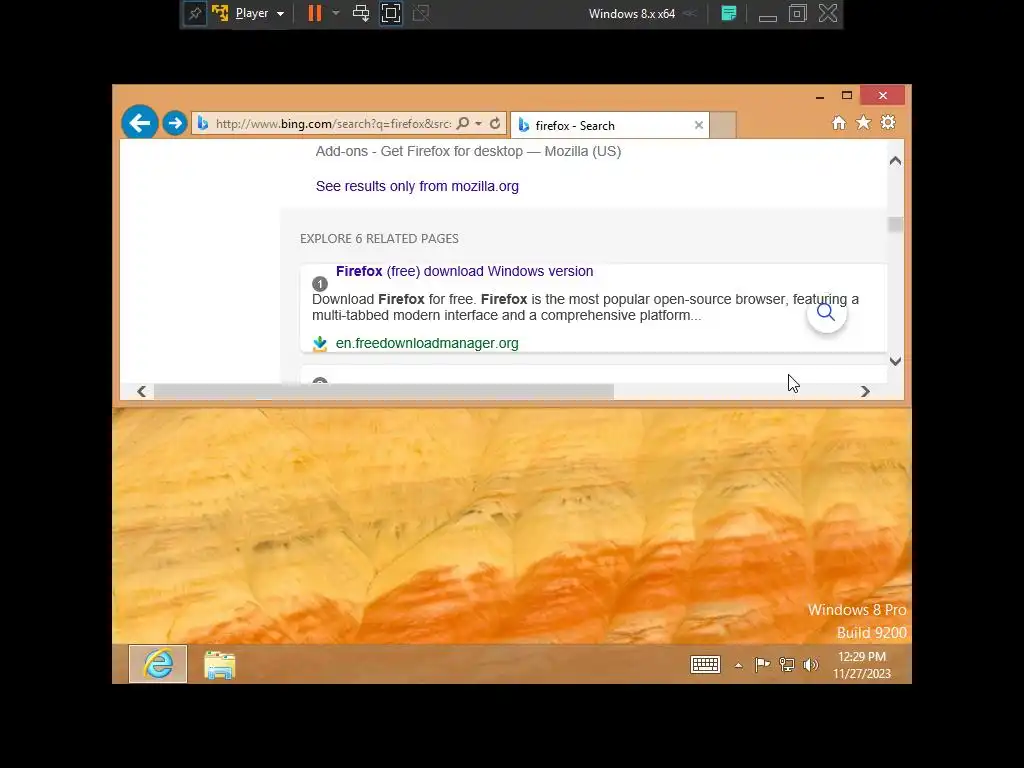Viewport: 1024px width, 768px height.
Task: Click the 'EXPLORE 6 RELATED PAGES' heading
Action: [379, 239]
